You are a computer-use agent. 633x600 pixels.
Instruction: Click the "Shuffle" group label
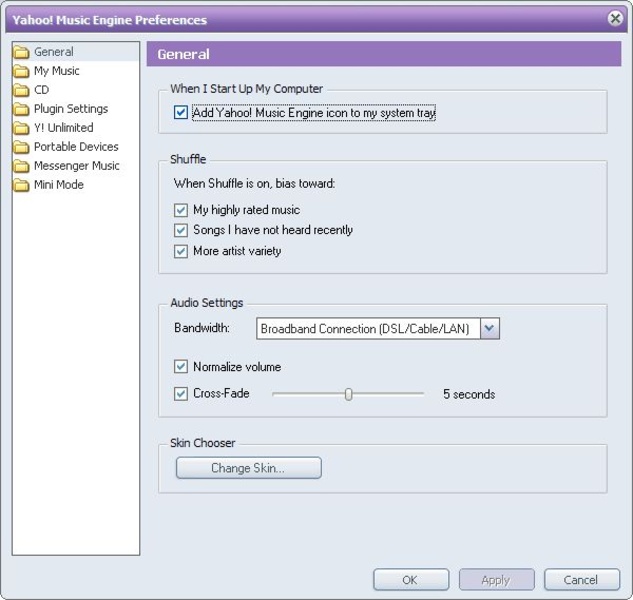click(188, 159)
